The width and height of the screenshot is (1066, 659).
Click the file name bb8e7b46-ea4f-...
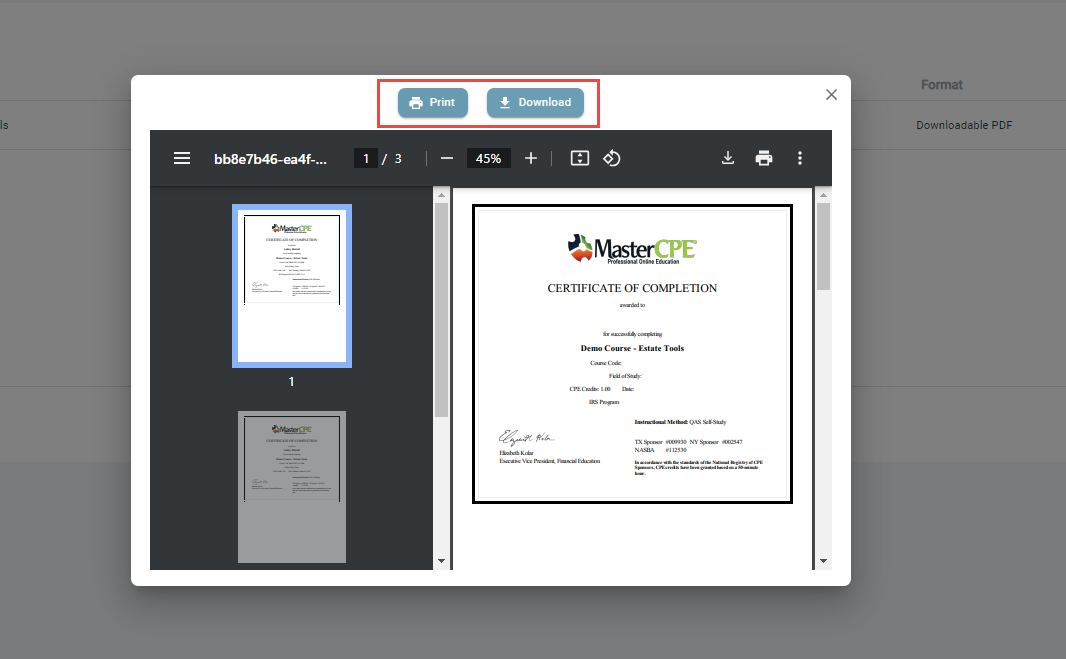[x=270, y=159]
